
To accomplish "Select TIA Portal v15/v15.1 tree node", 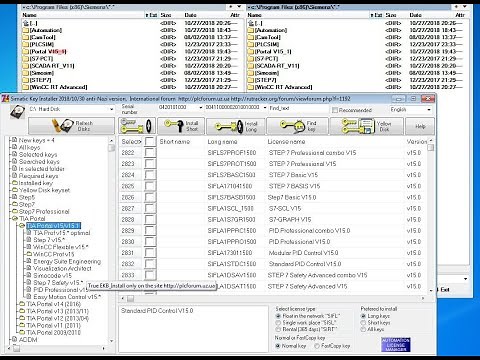I will click(53, 226).
